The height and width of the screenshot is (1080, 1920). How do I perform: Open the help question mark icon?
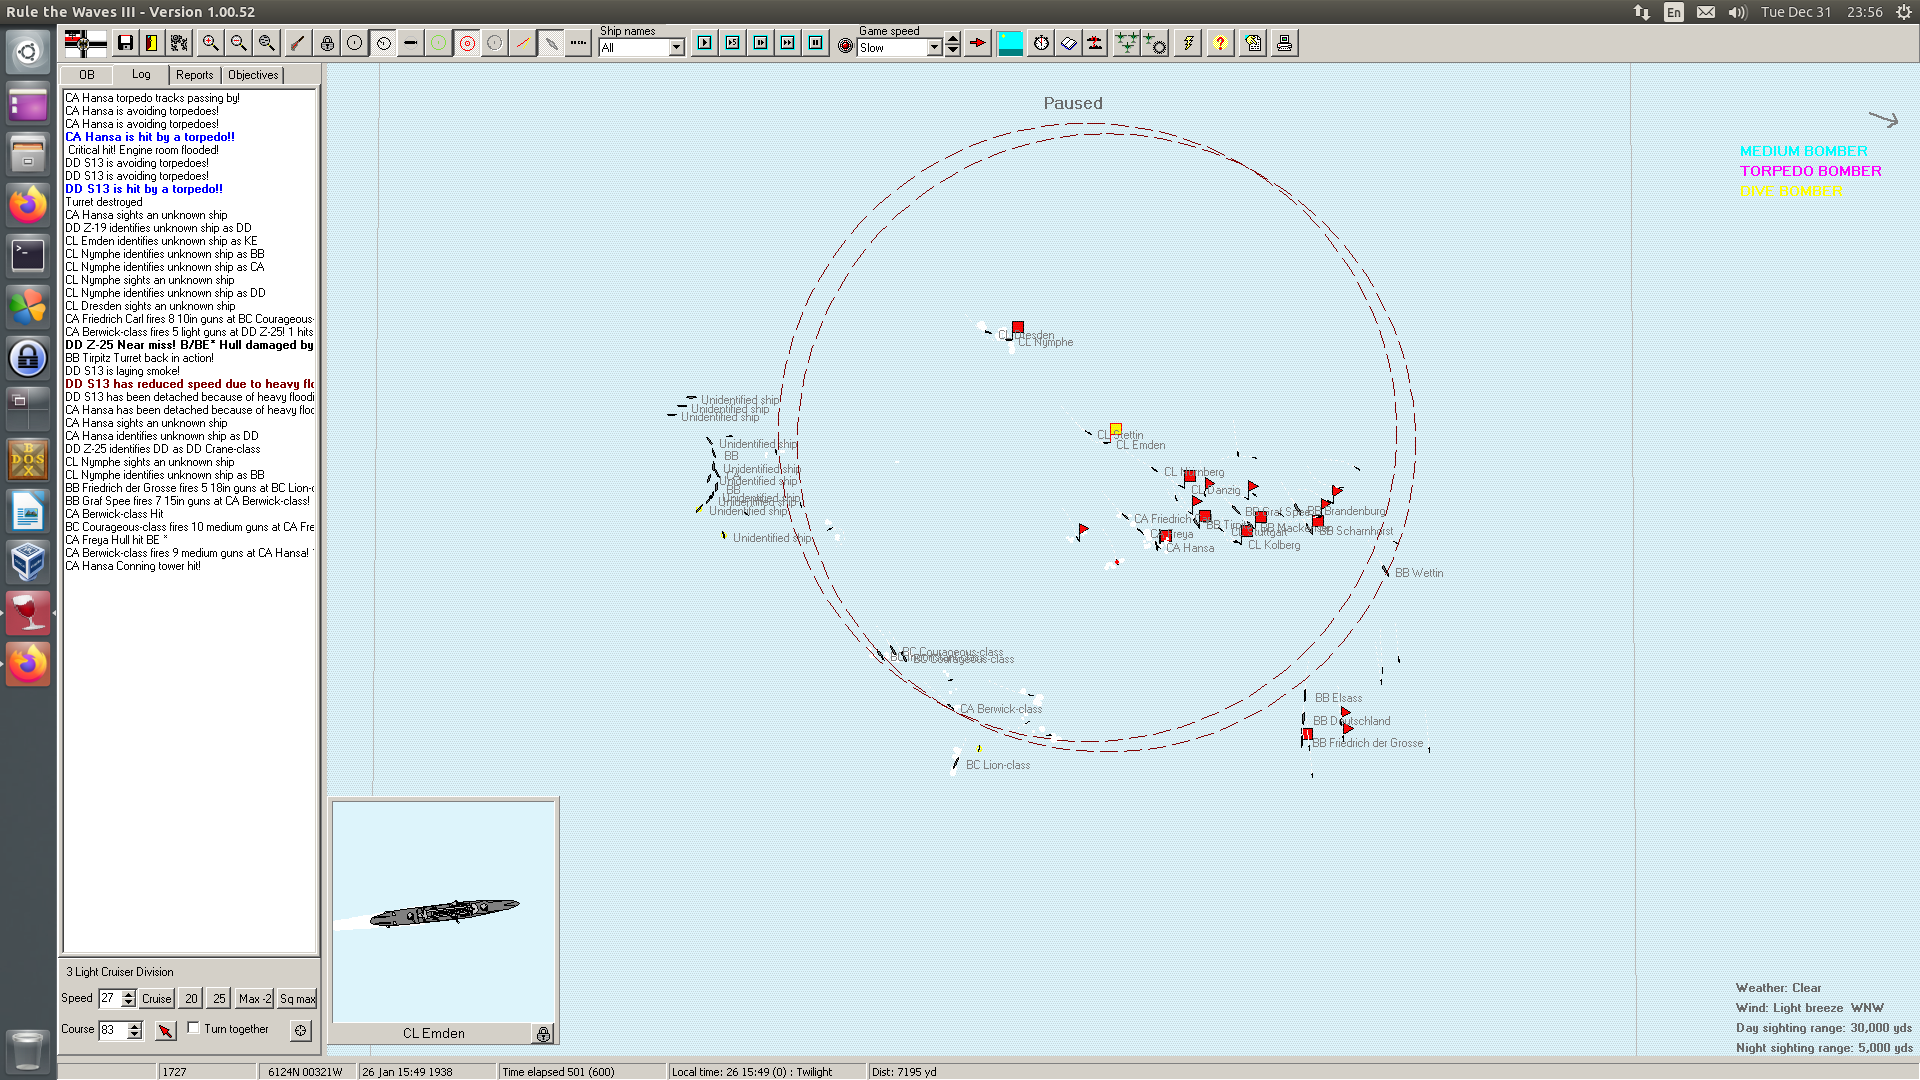click(x=1220, y=43)
